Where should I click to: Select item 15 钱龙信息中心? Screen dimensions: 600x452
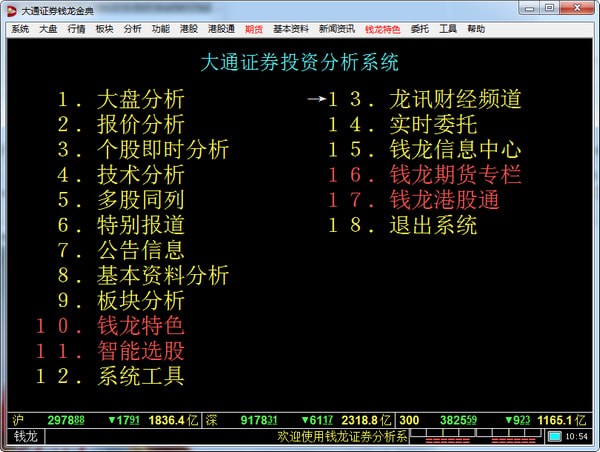click(x=424, y=150)
